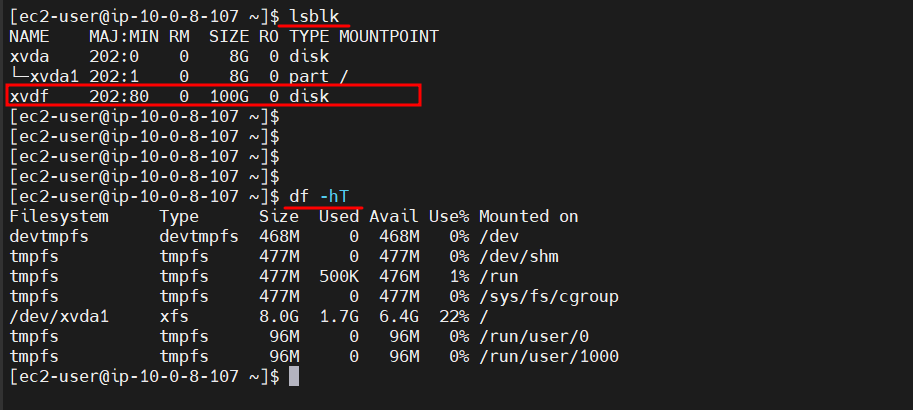913x410 pixels.
Task: Click the word disk in the xvdf row
Action: 309,97
